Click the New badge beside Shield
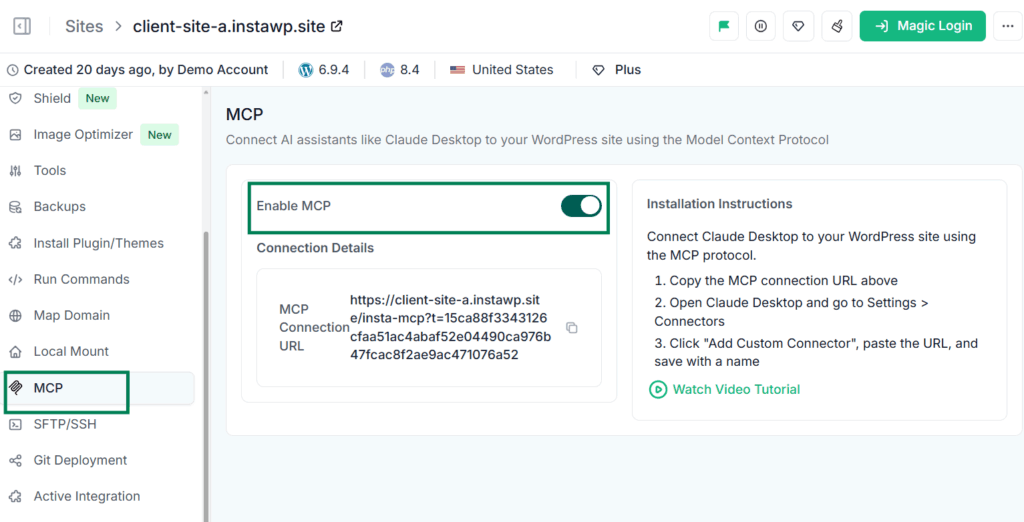Screen dimensions: 1024x522 point(97,98)
